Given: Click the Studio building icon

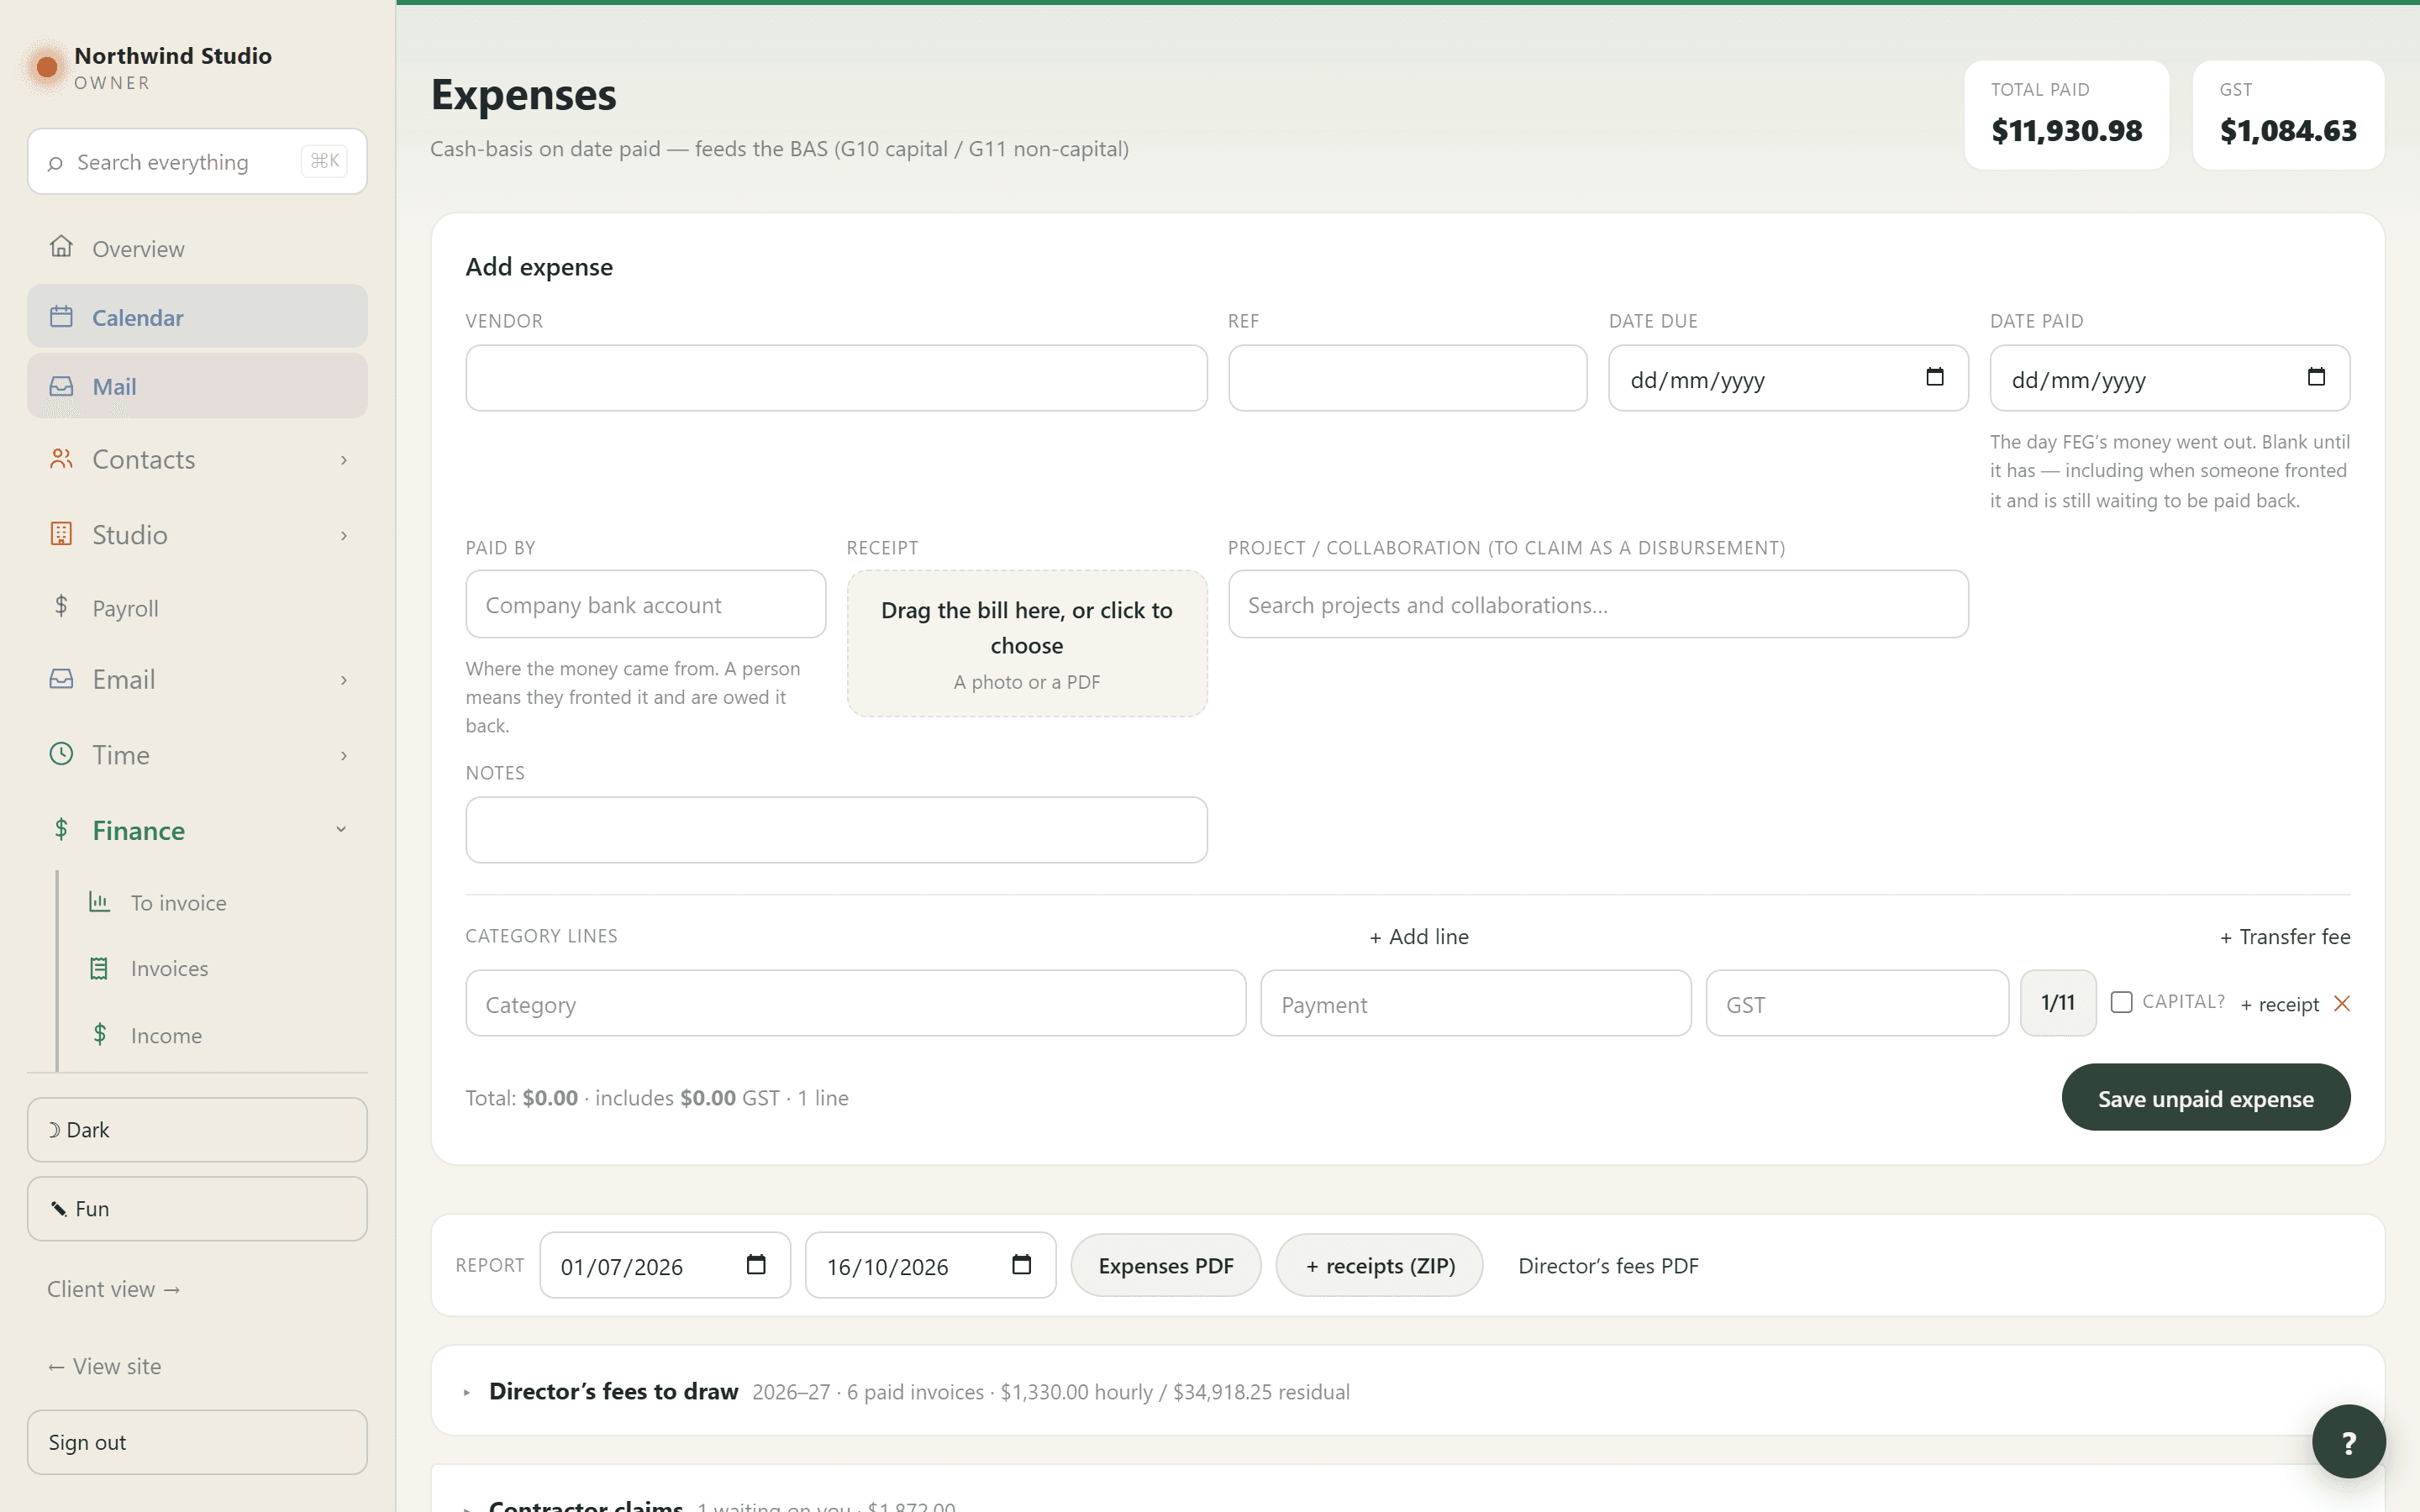Looking at the screenshot, I should pos(61,534).
